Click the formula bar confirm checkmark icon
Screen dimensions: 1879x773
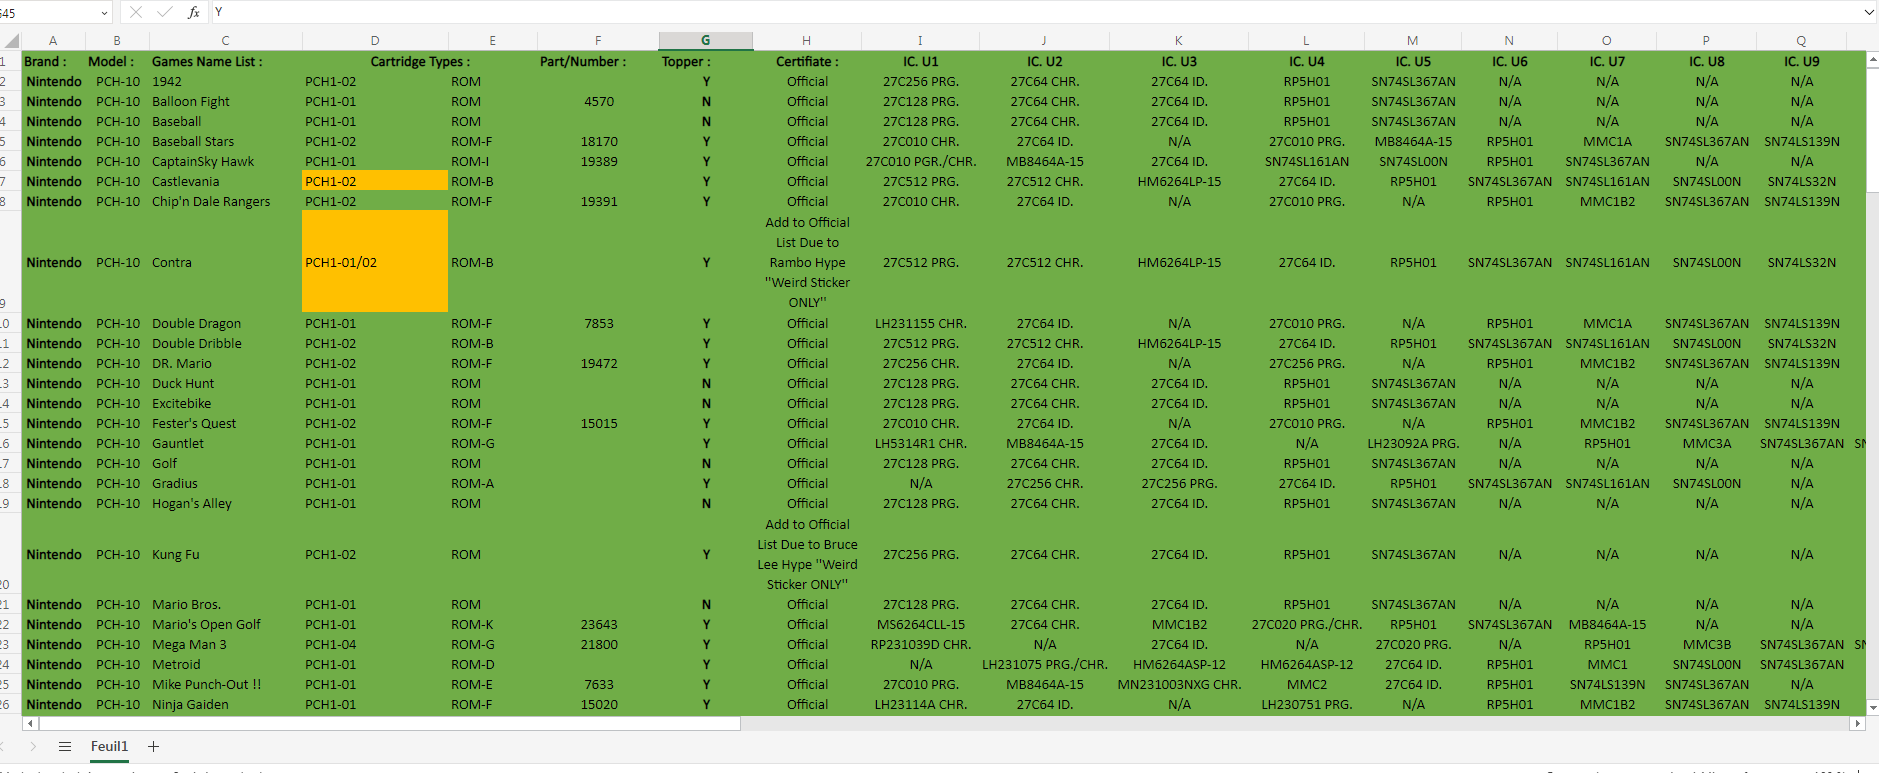pos(164,12)
